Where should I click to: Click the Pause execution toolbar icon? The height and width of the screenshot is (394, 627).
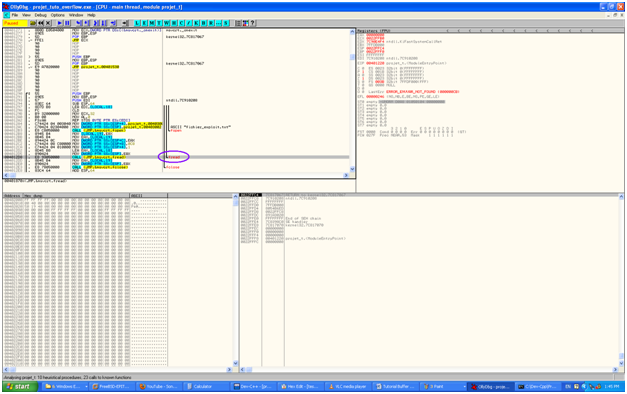coord(68,23)
